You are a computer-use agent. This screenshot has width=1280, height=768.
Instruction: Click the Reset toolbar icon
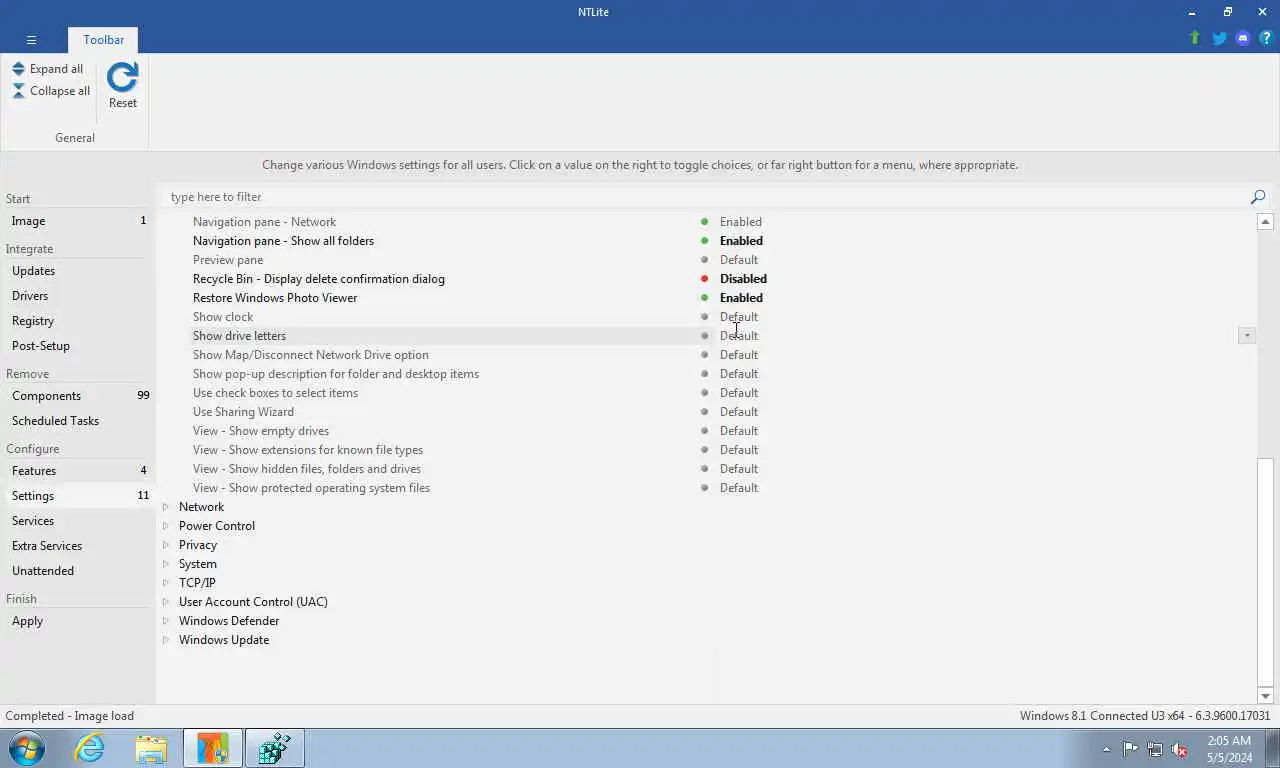pos(123,79)
